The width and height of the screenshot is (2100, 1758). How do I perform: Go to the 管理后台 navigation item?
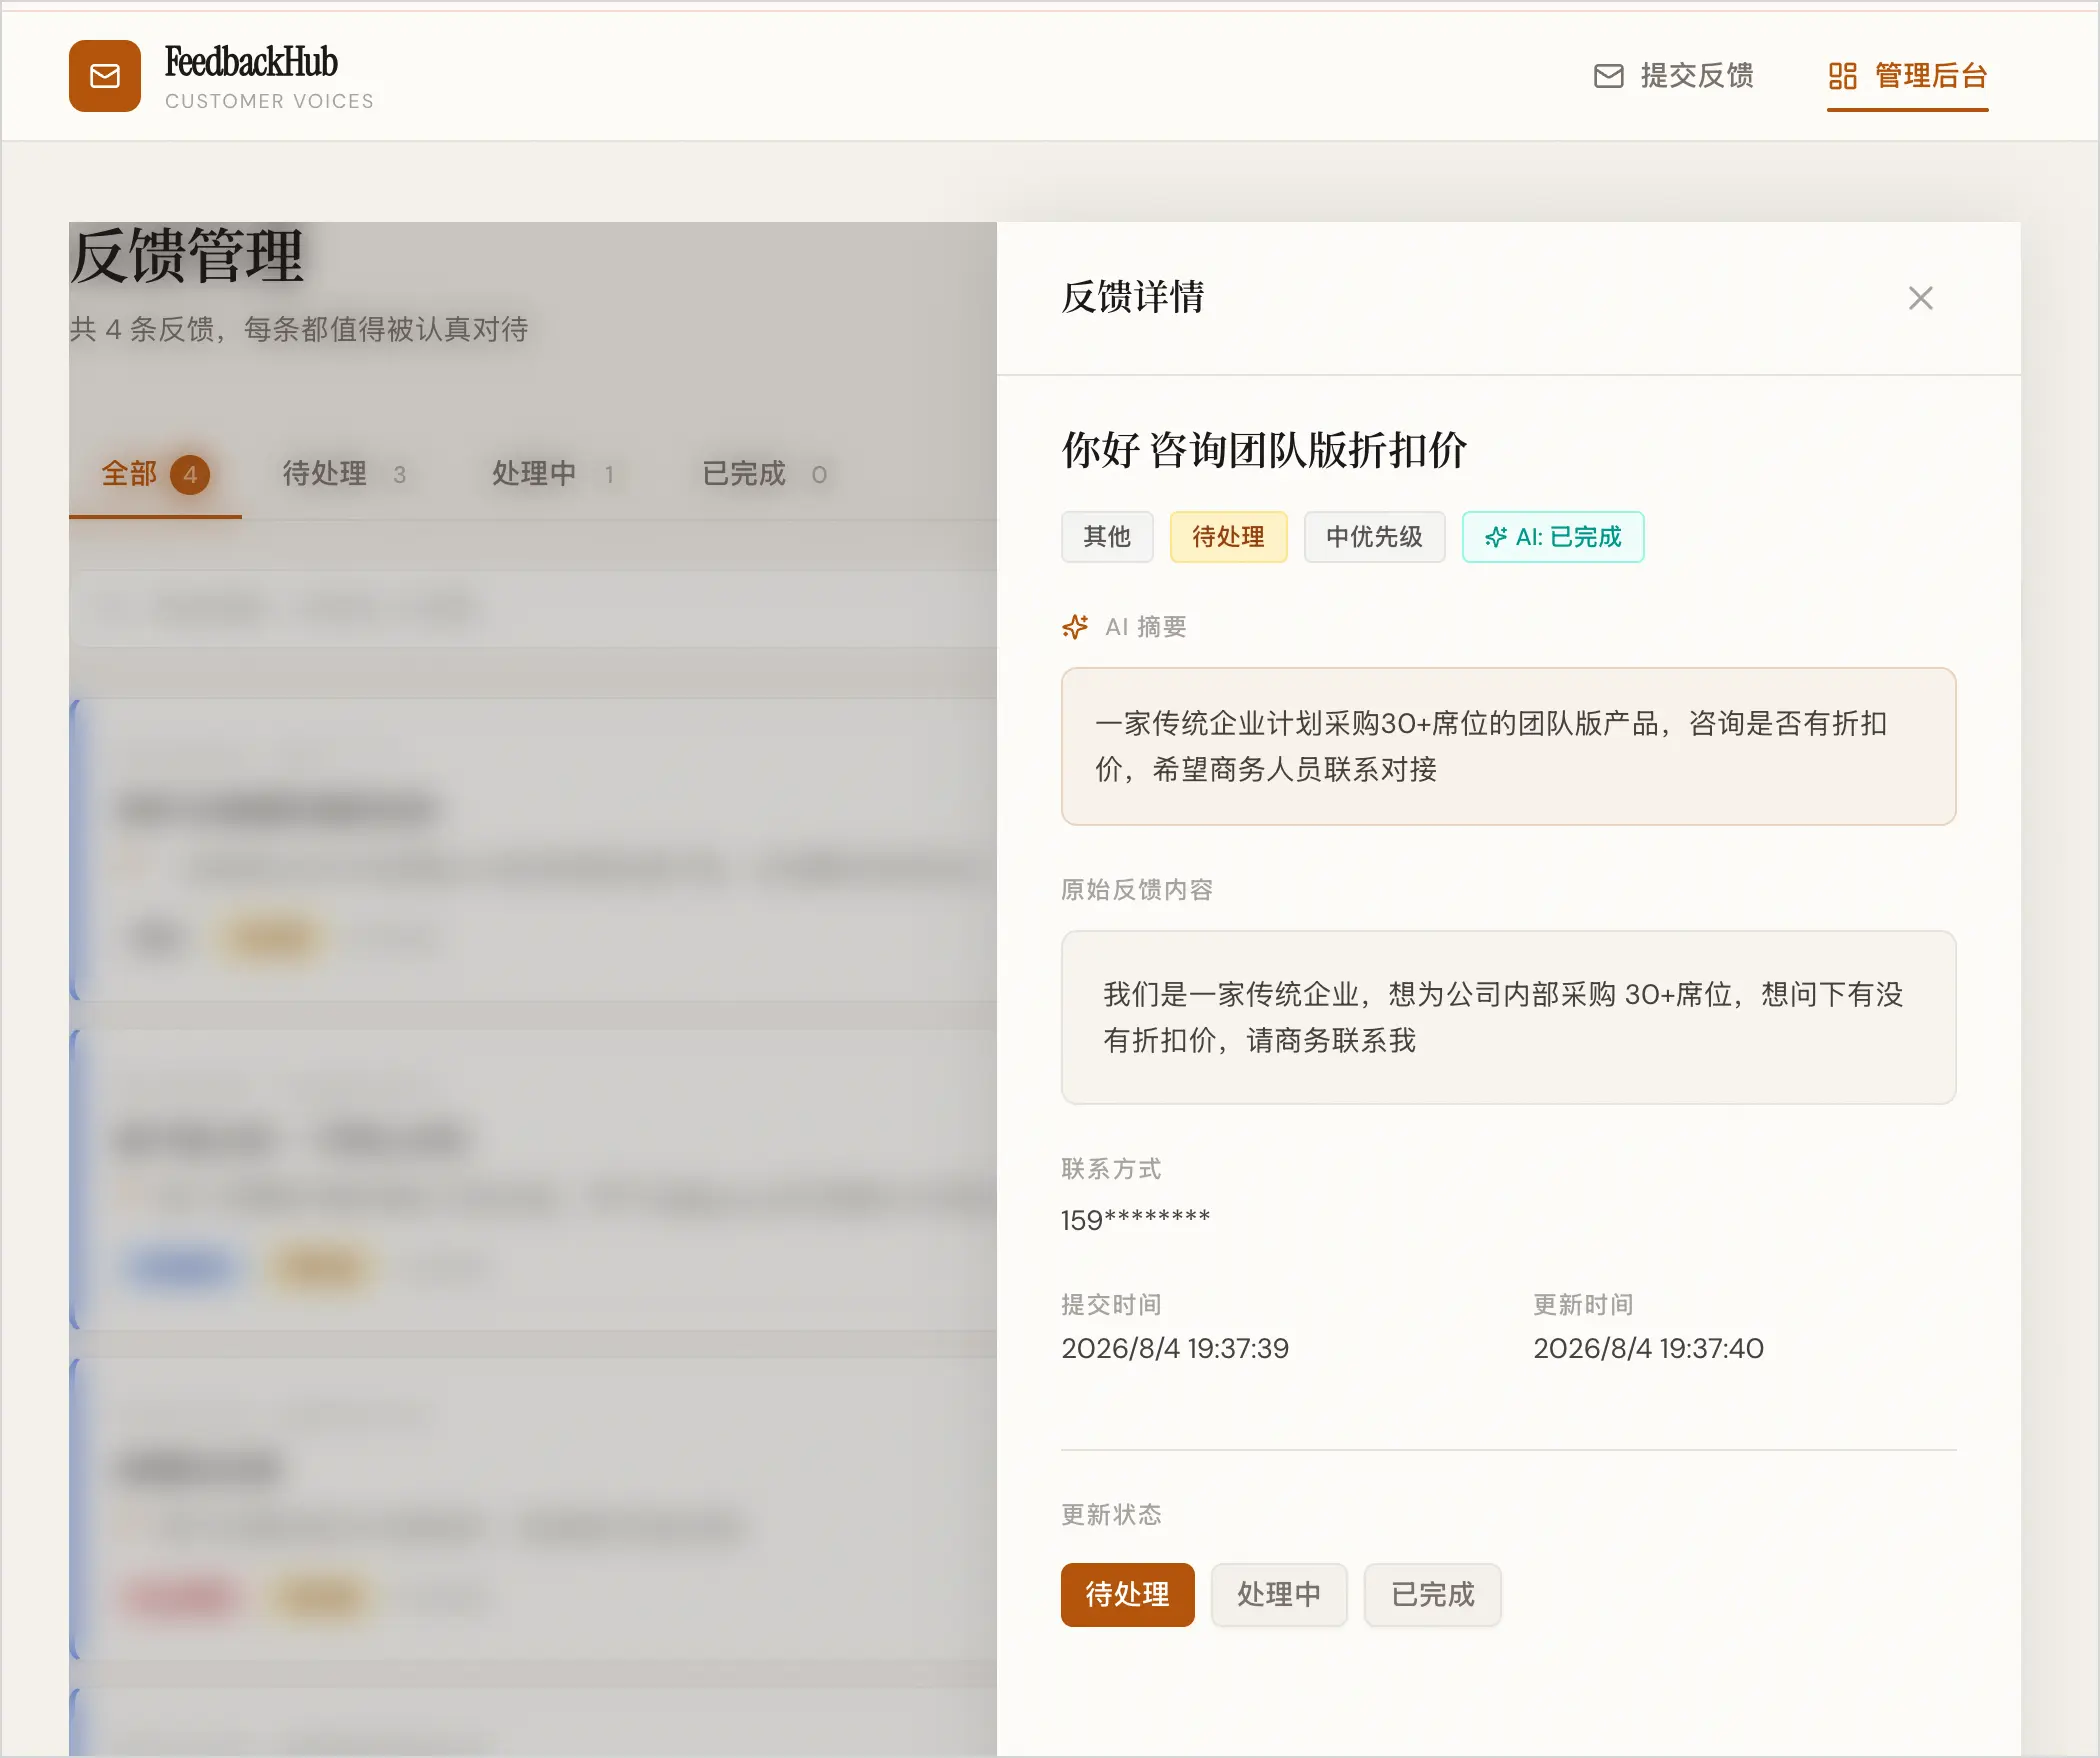[1908, 76]
